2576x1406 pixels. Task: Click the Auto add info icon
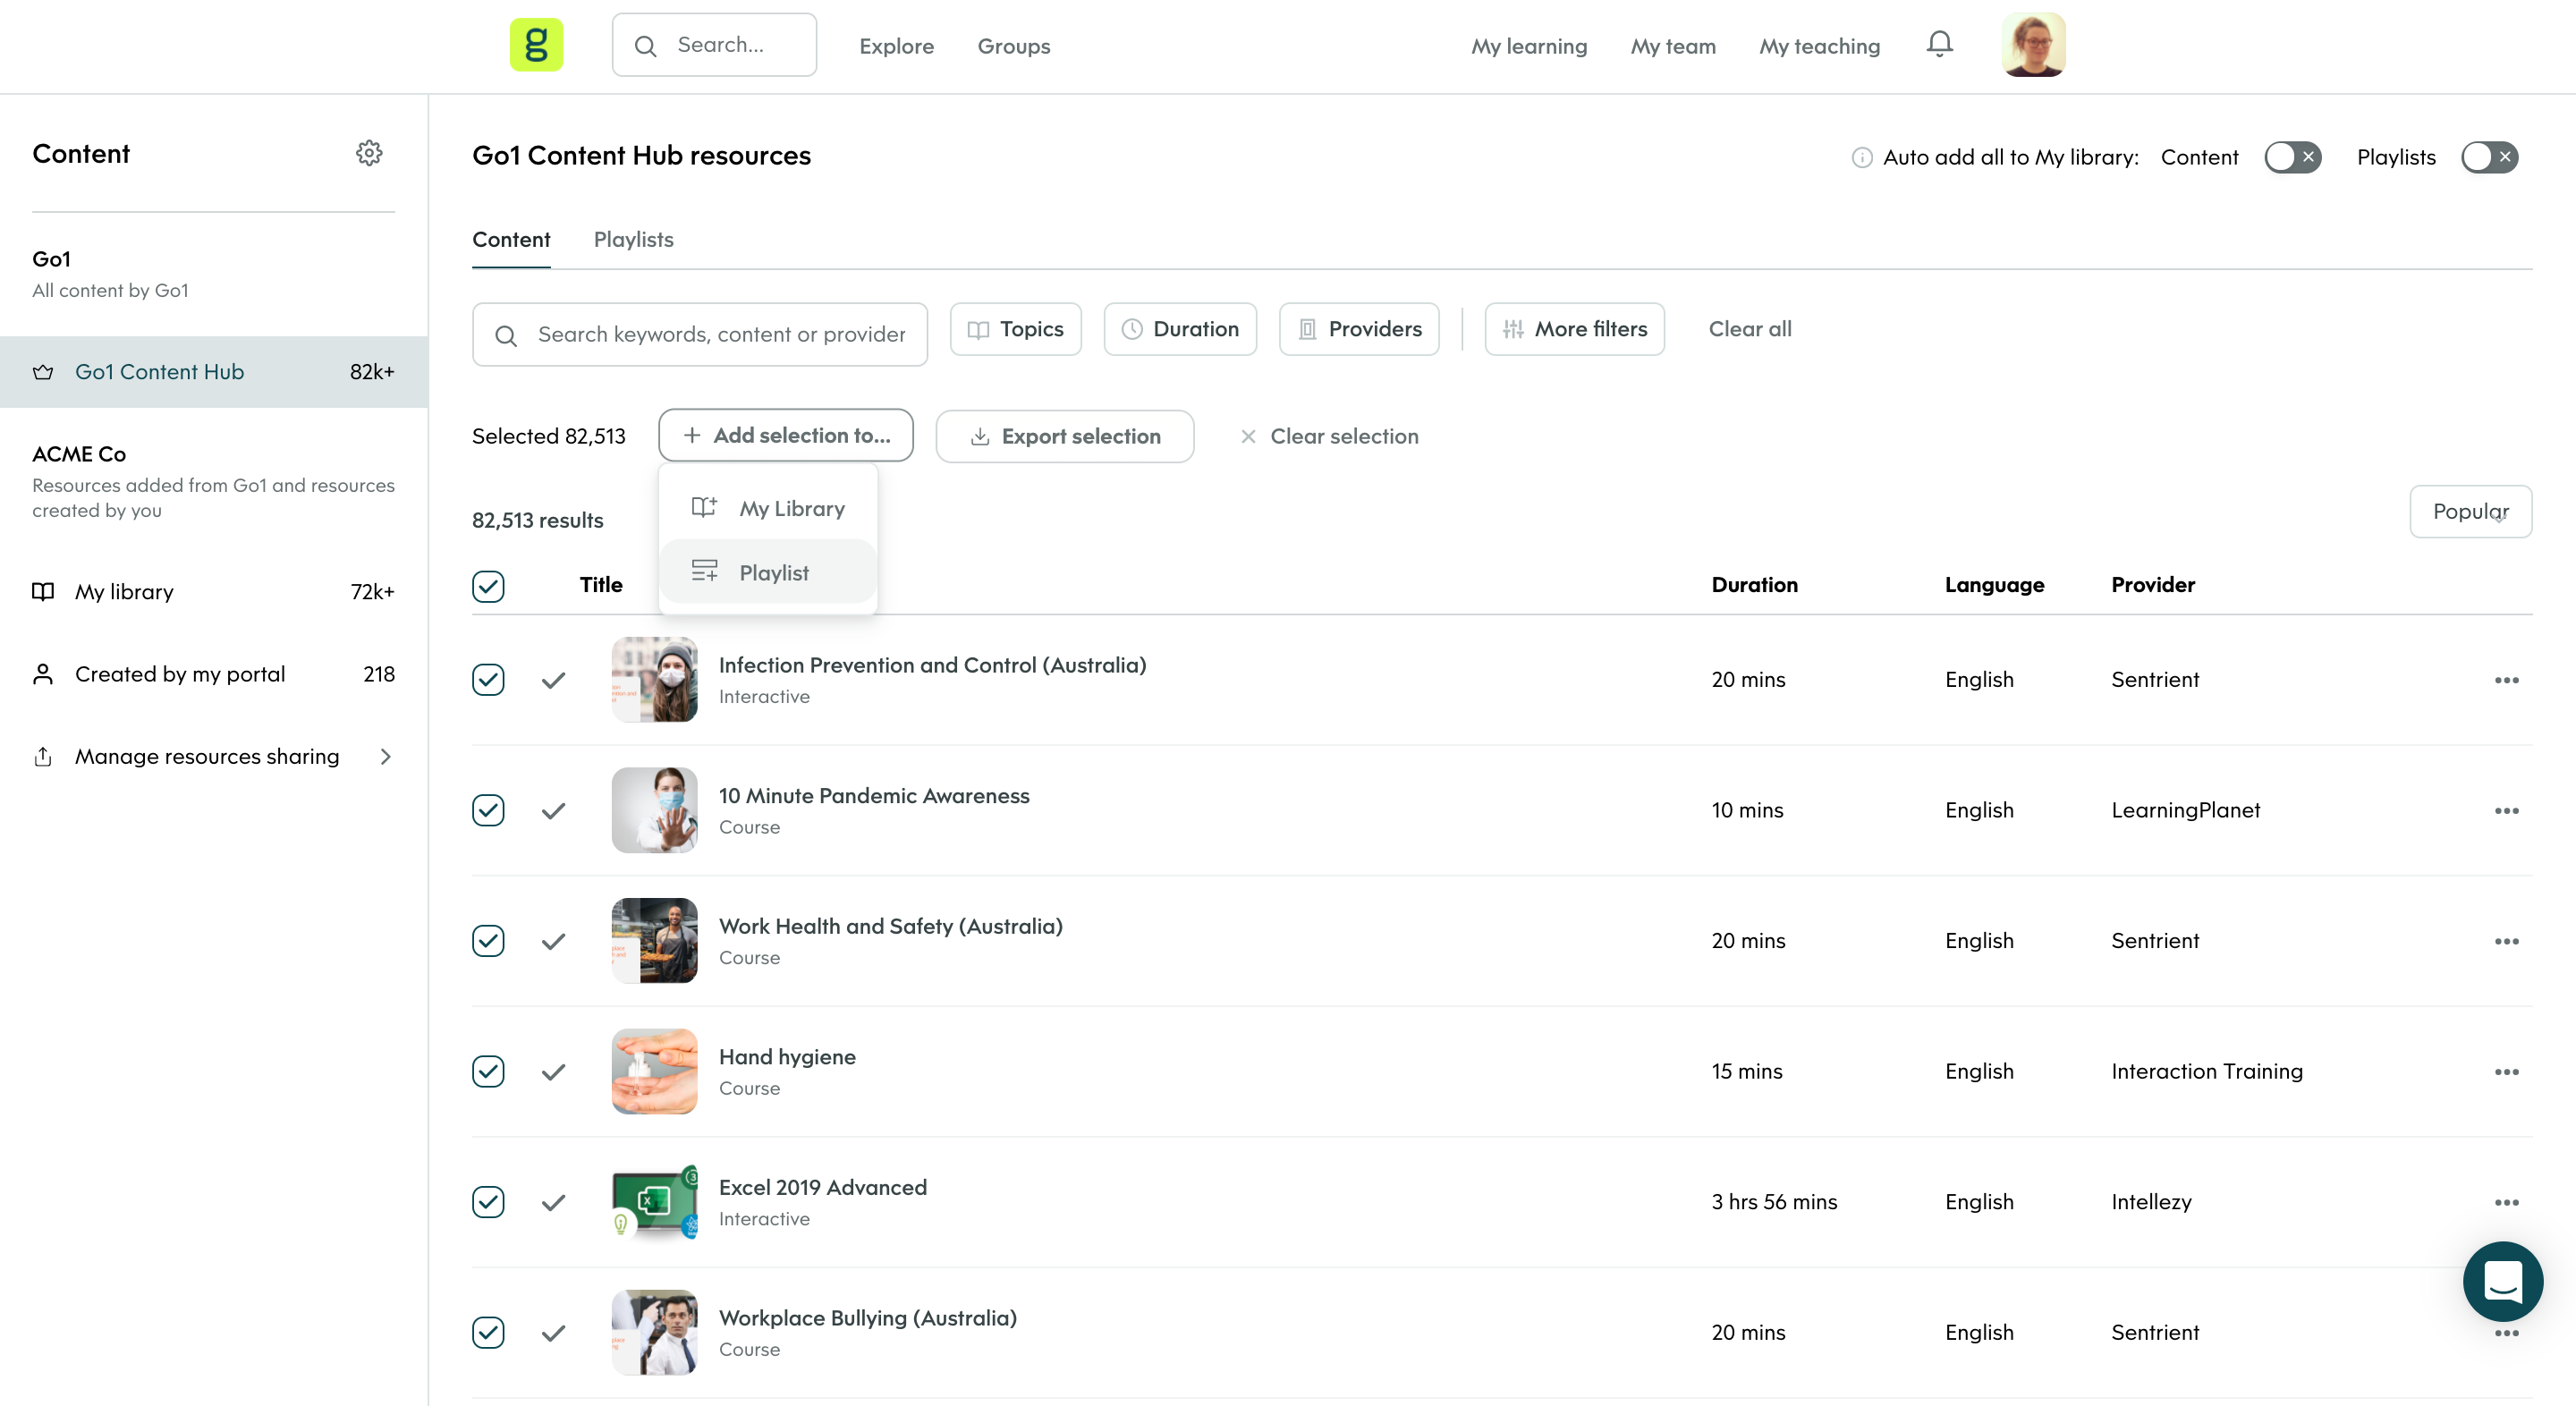coord(1861,158)
